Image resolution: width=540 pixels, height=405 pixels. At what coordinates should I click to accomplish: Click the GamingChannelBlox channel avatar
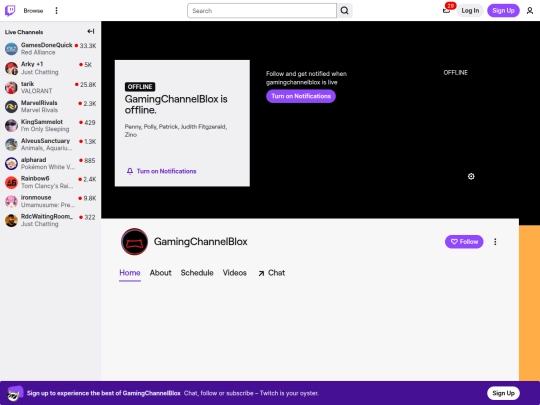(x=134, y=242)
